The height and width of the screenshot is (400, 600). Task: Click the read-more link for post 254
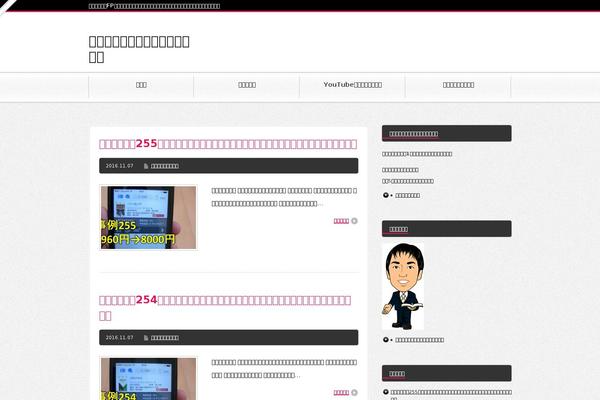tap(341, 393)
